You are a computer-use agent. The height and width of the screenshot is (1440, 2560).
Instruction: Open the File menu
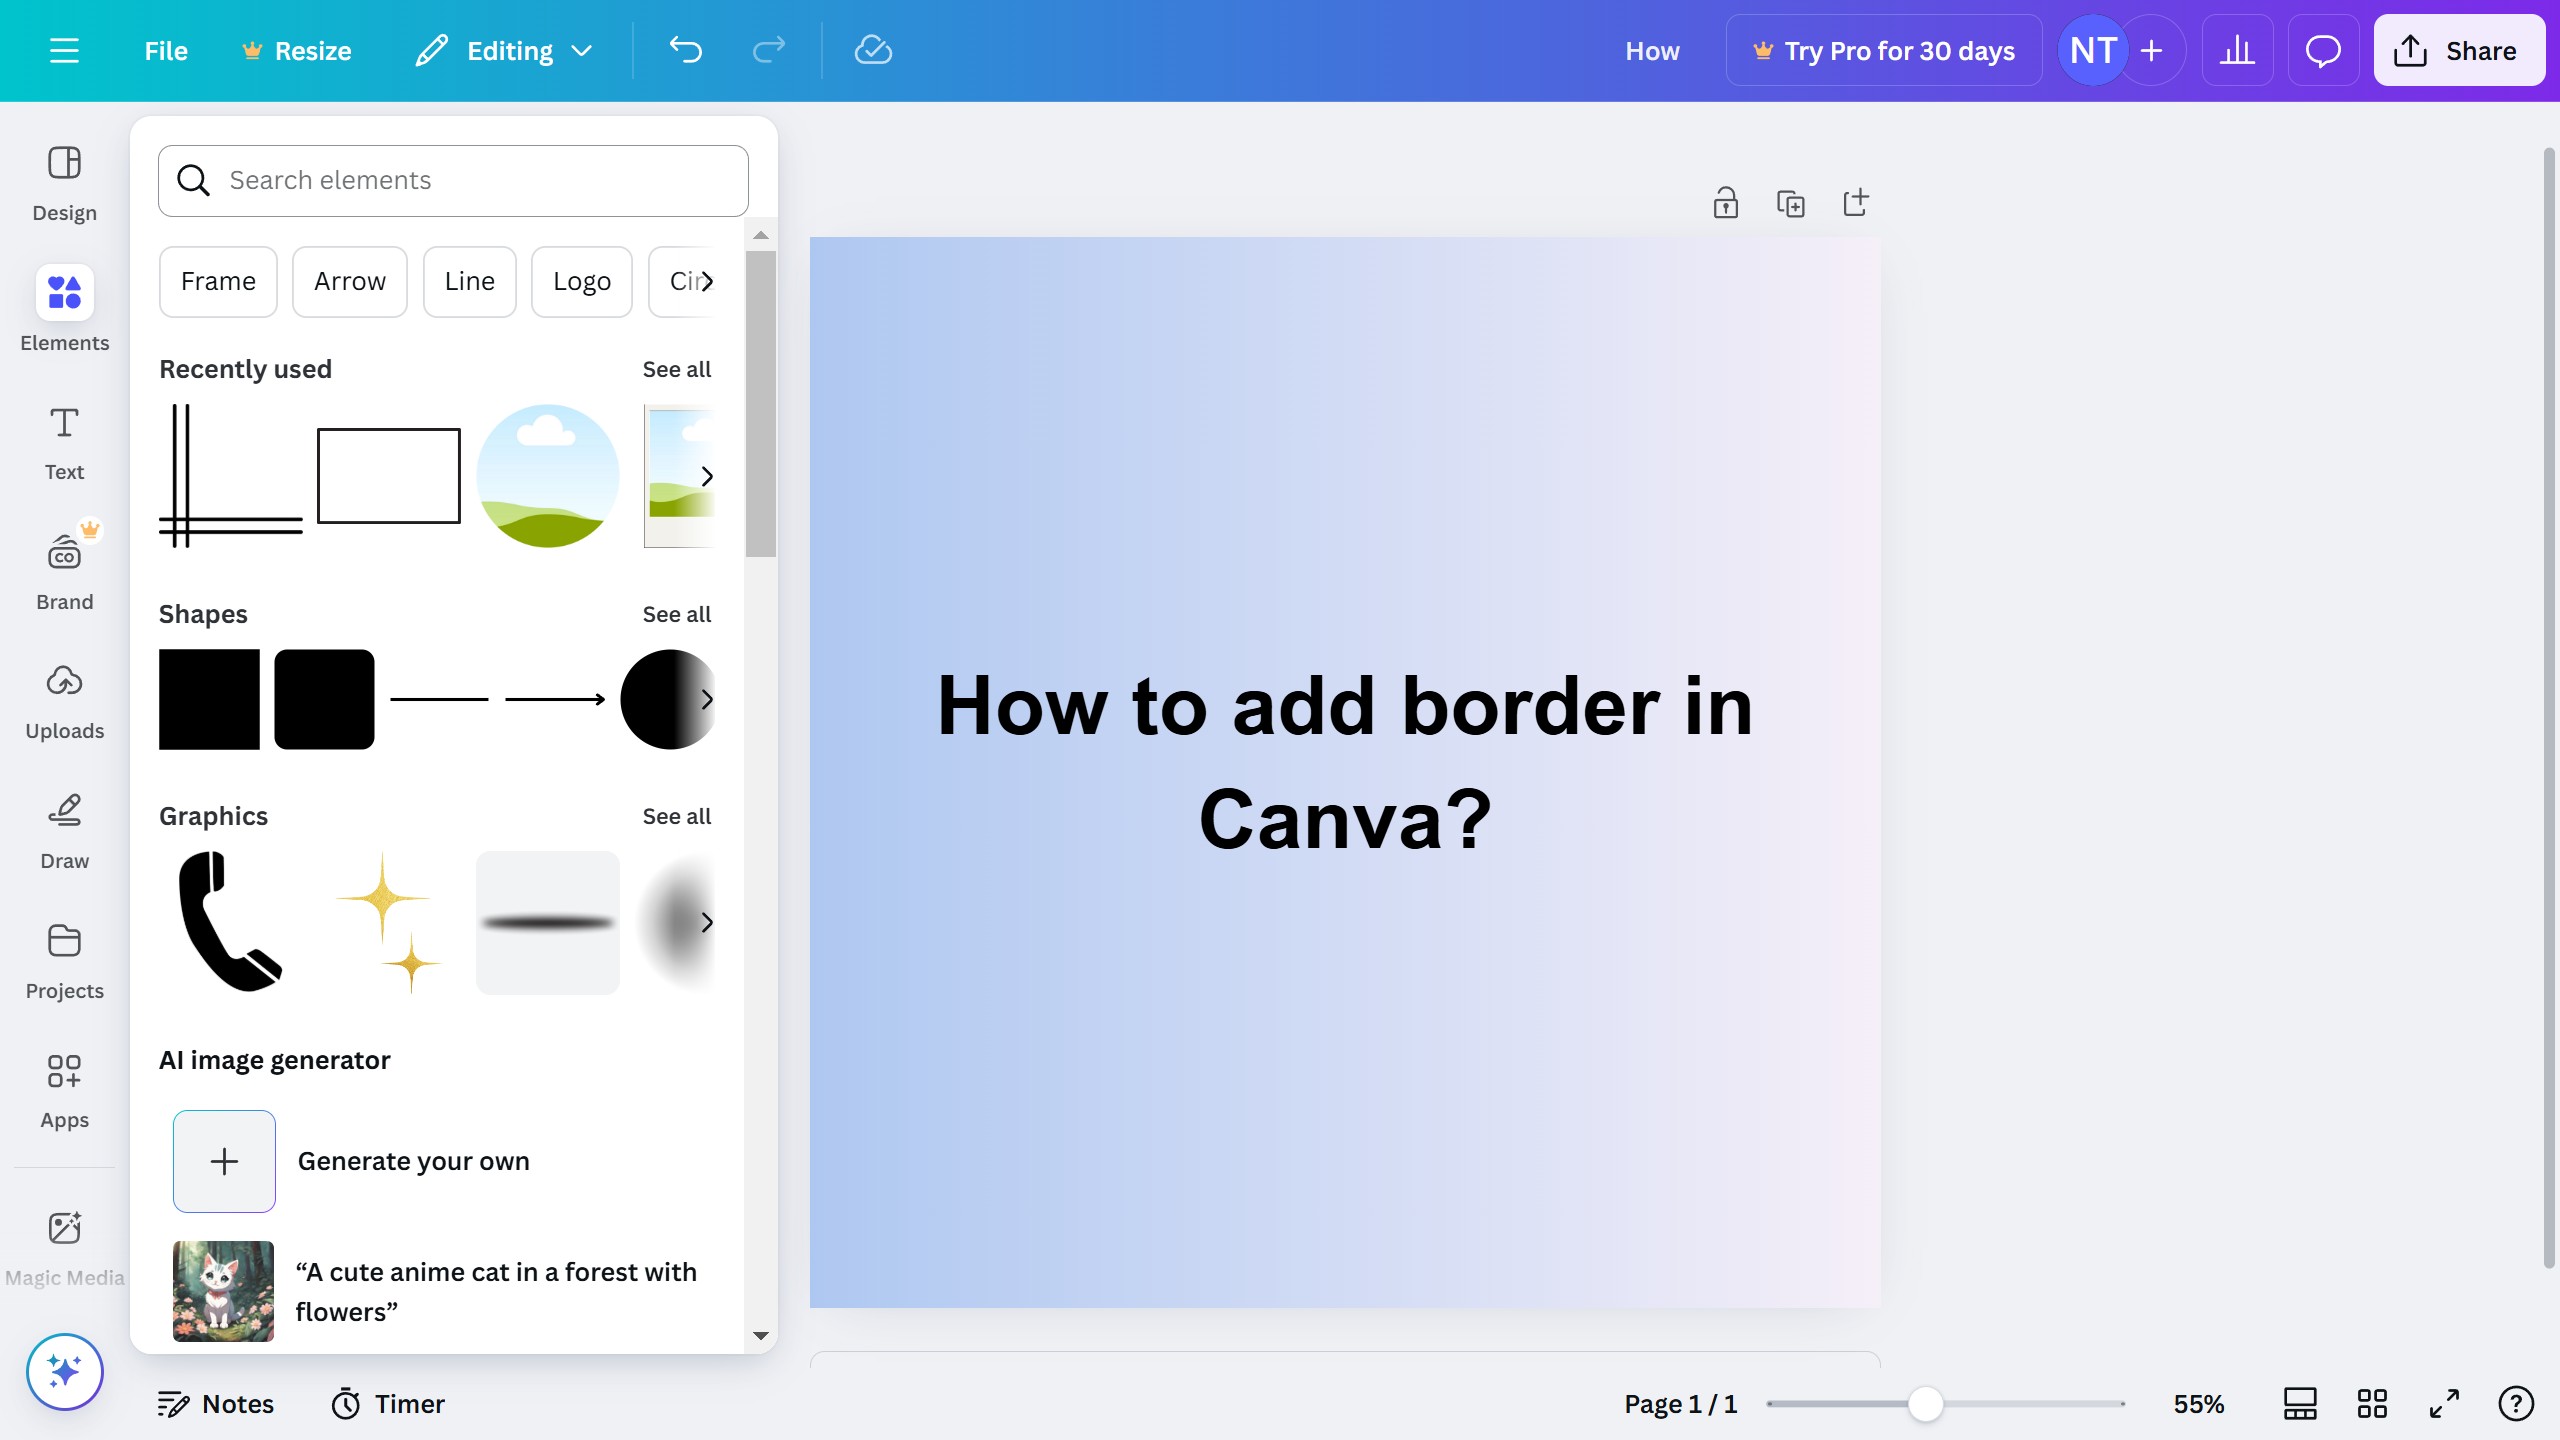pos(166,51)
